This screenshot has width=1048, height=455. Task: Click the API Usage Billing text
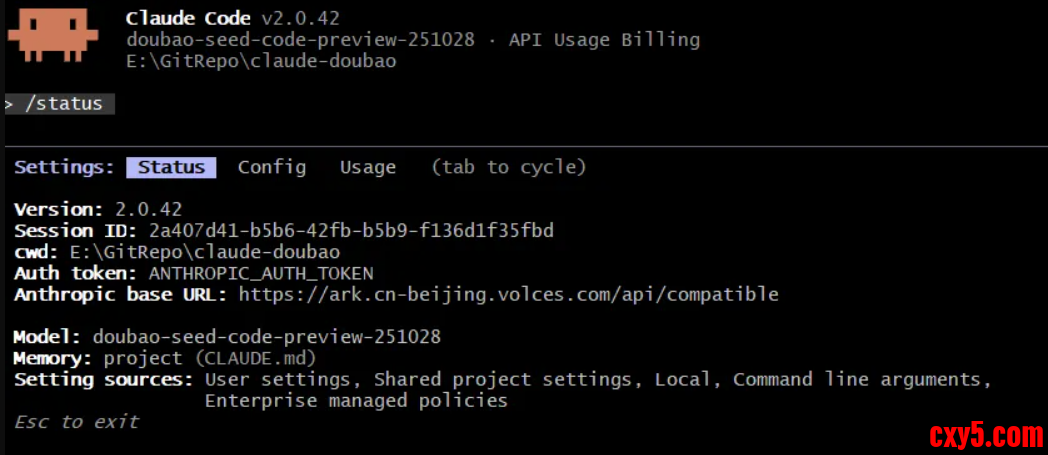coord(604,40)
